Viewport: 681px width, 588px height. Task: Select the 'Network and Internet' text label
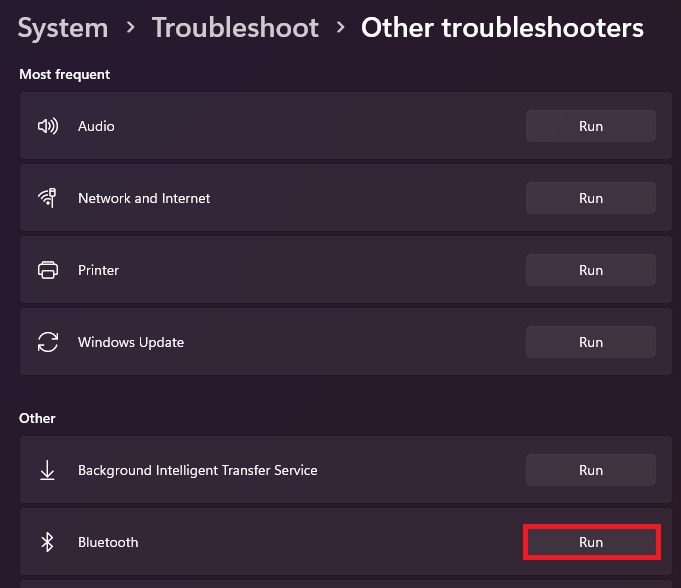144,198
